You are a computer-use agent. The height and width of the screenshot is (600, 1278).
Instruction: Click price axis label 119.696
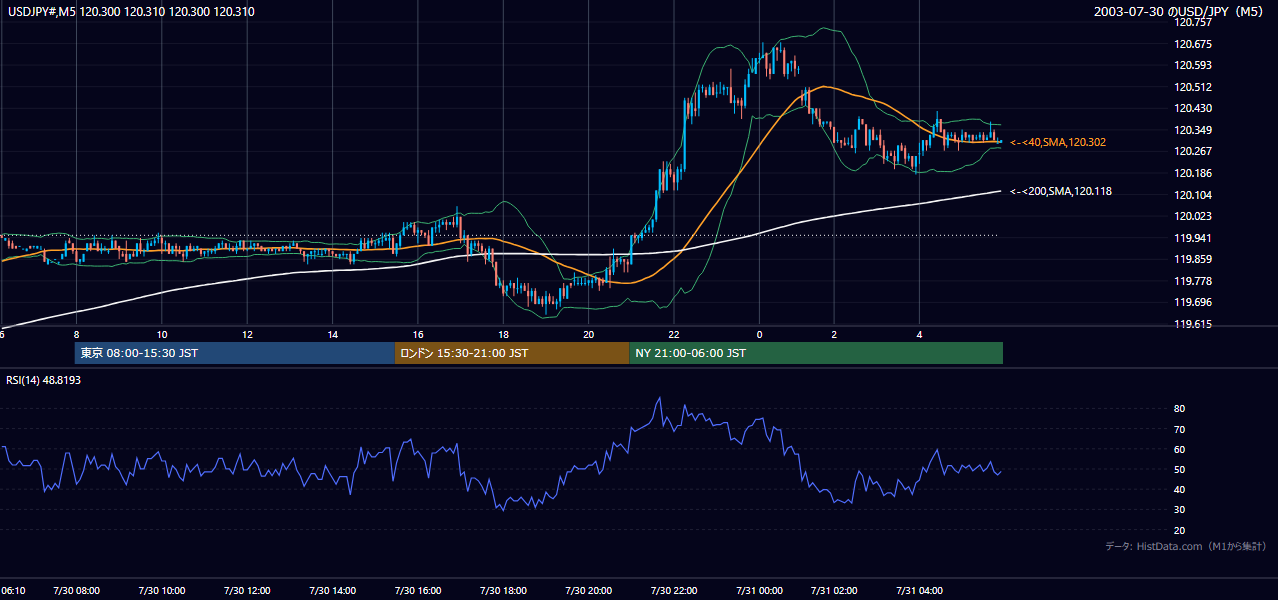pyautogui.click(x=1195, y=302)
